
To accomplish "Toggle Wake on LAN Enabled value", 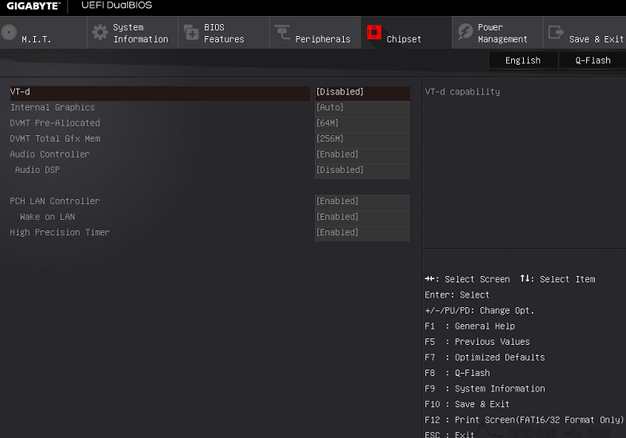I will point(363,217).
